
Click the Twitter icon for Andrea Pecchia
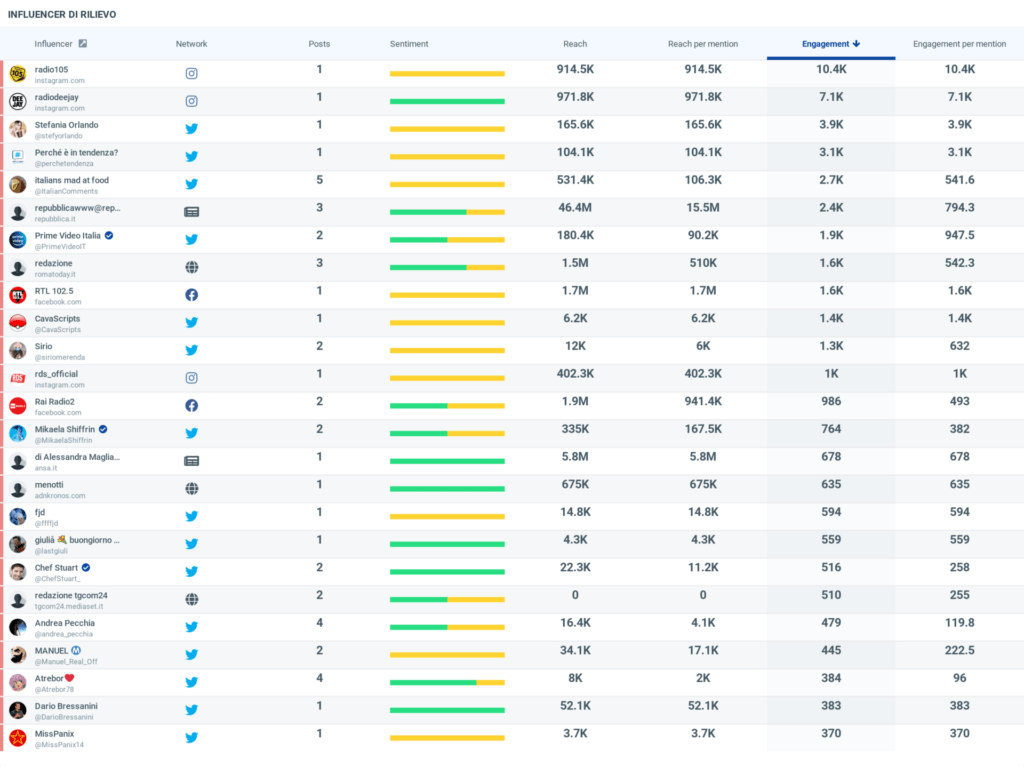click(x=191, y=627)
